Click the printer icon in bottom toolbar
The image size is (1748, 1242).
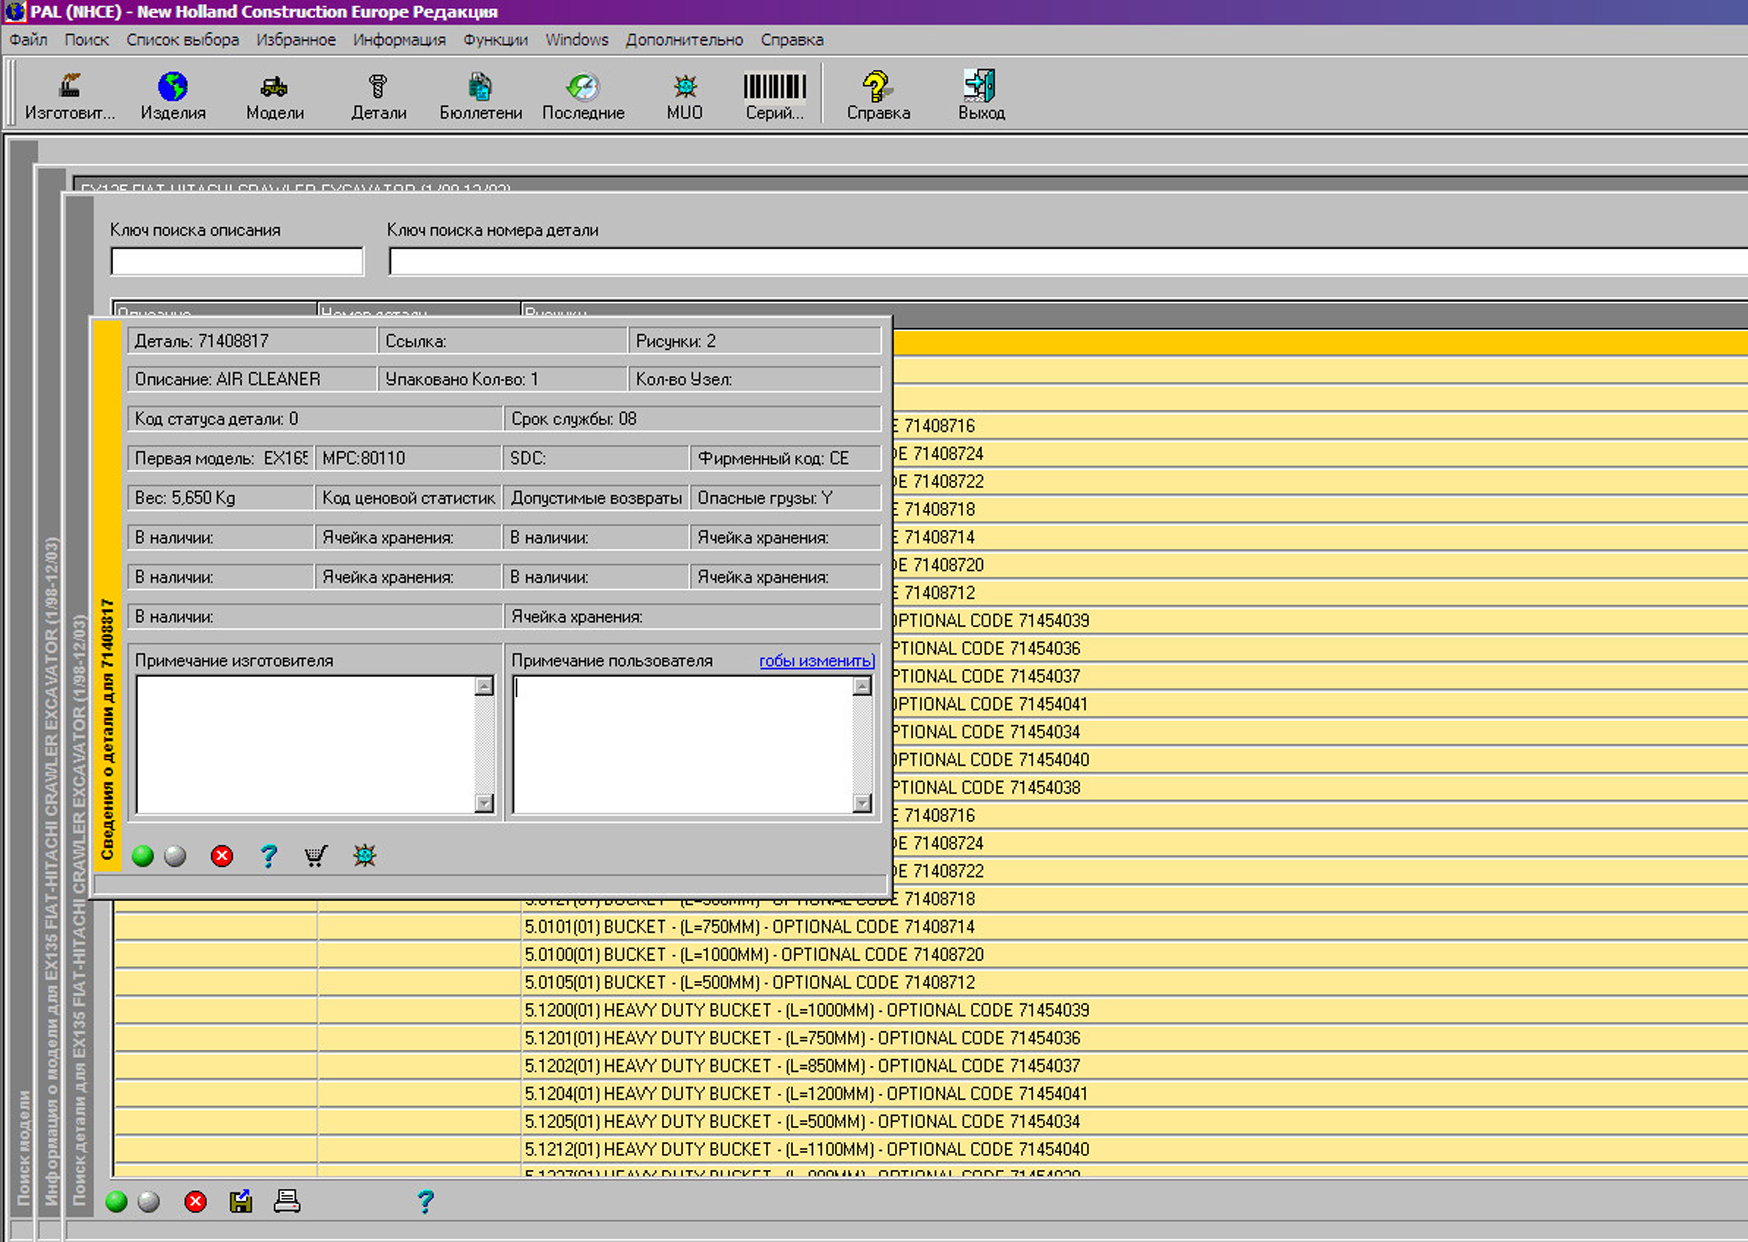pos(287,1201)
